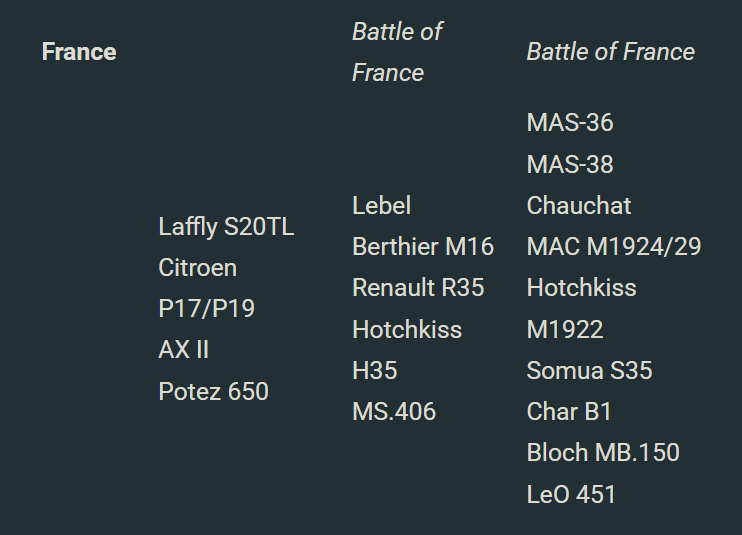Select the M1922 text

[565, 329]
